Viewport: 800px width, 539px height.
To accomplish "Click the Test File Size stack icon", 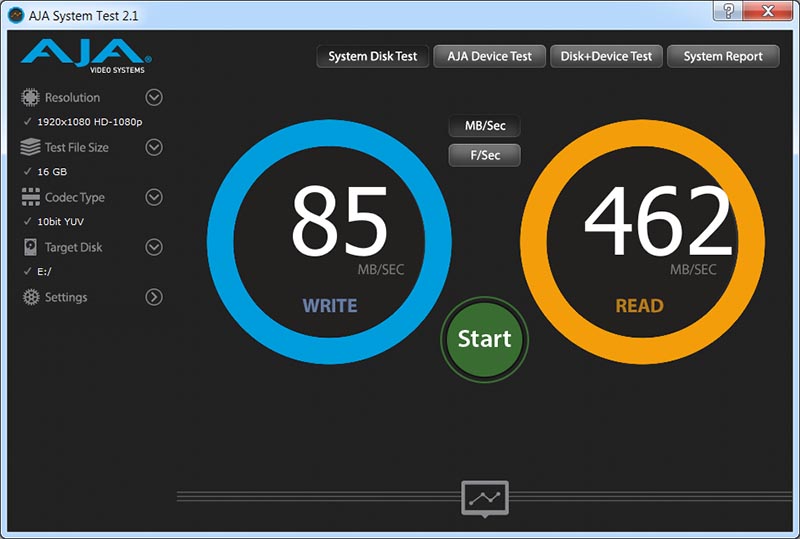I will coord(30,147).
